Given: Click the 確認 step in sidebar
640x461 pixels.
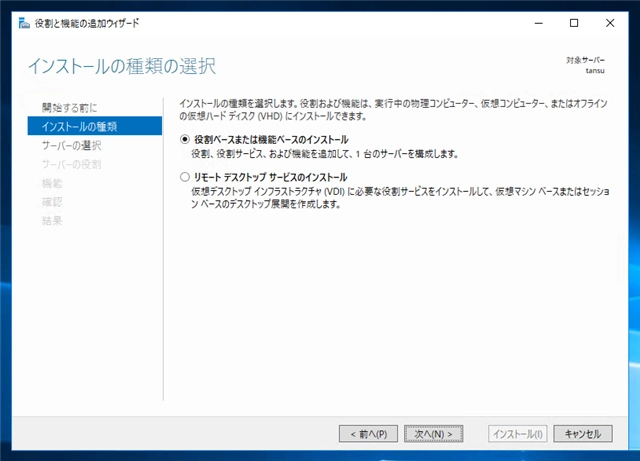Looking at the screenshot, I should click(x=52, y=202).
